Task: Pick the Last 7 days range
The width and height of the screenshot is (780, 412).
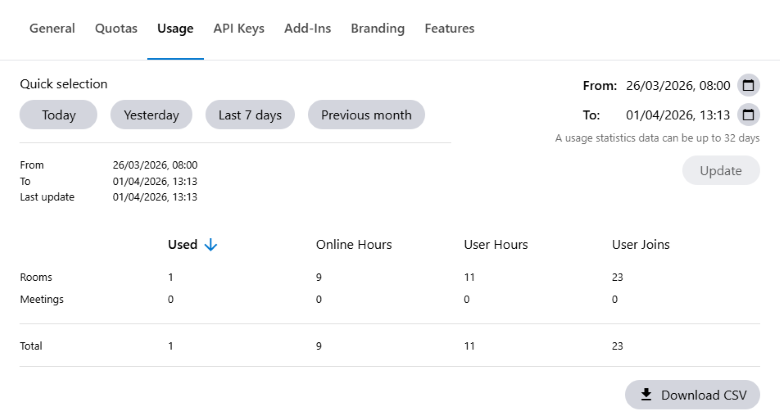Action: pyautogui.click(x=250, y=115)
